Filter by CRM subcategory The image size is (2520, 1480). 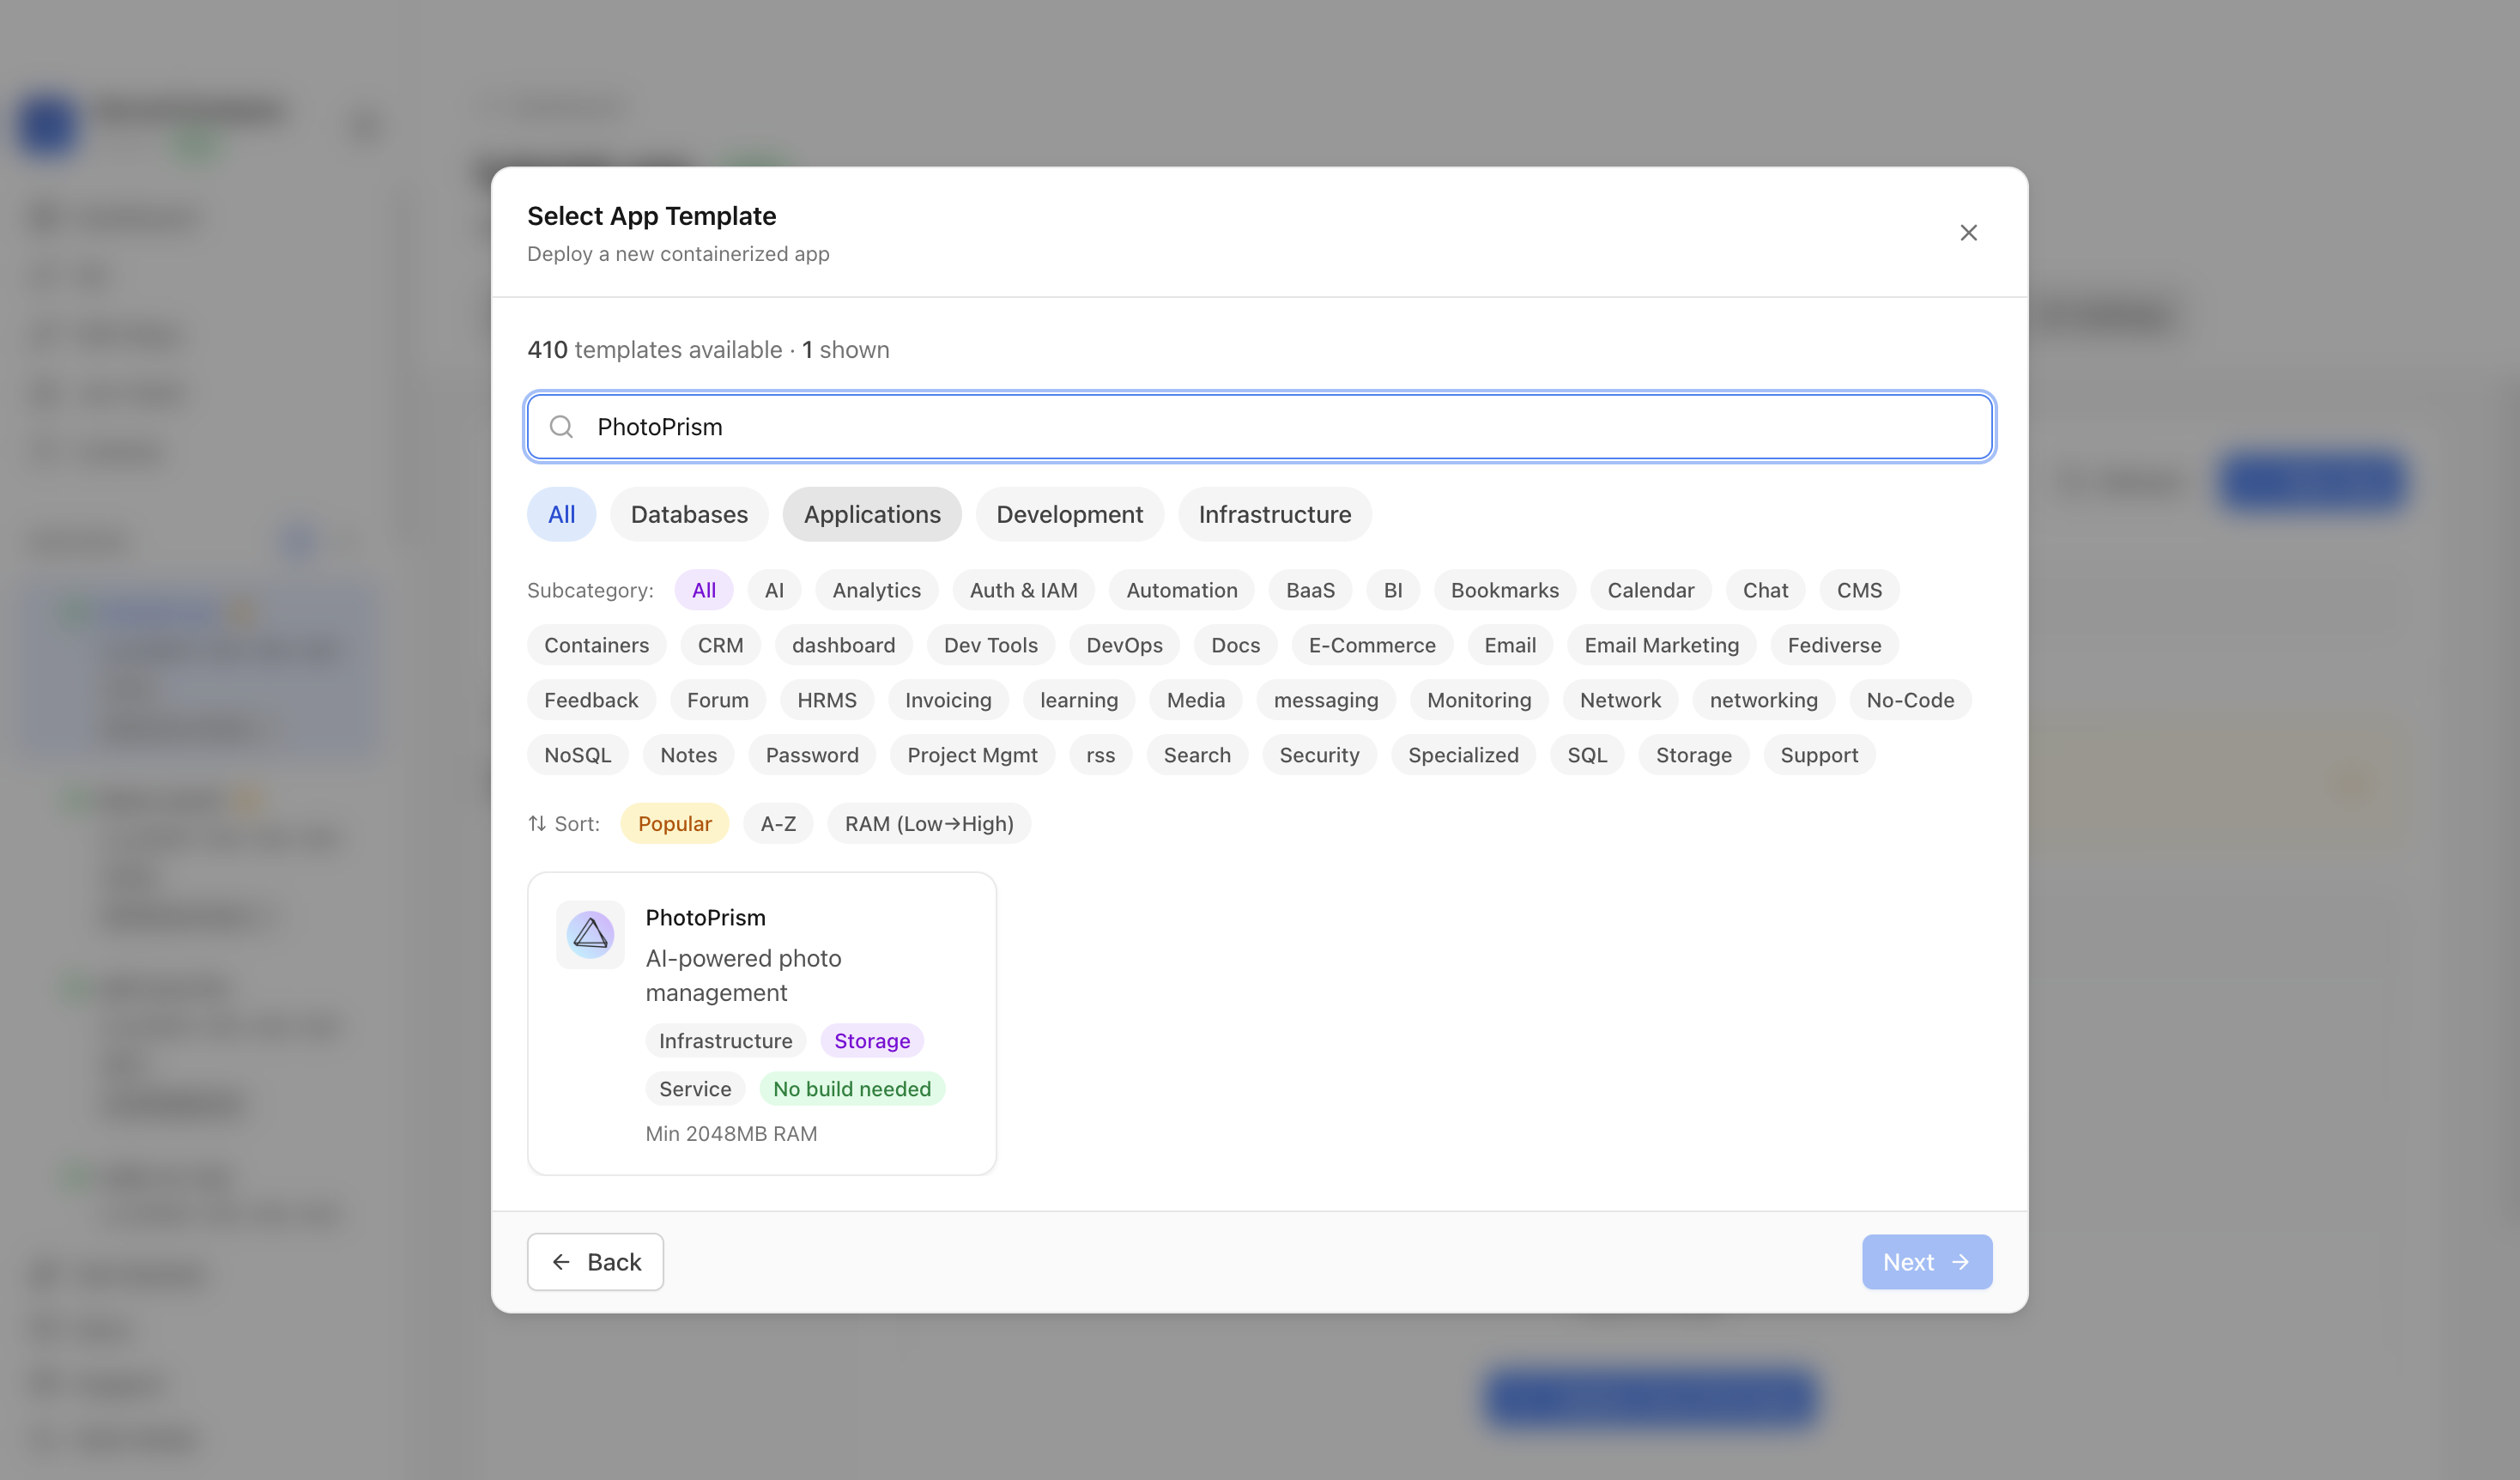coord(720,645)
